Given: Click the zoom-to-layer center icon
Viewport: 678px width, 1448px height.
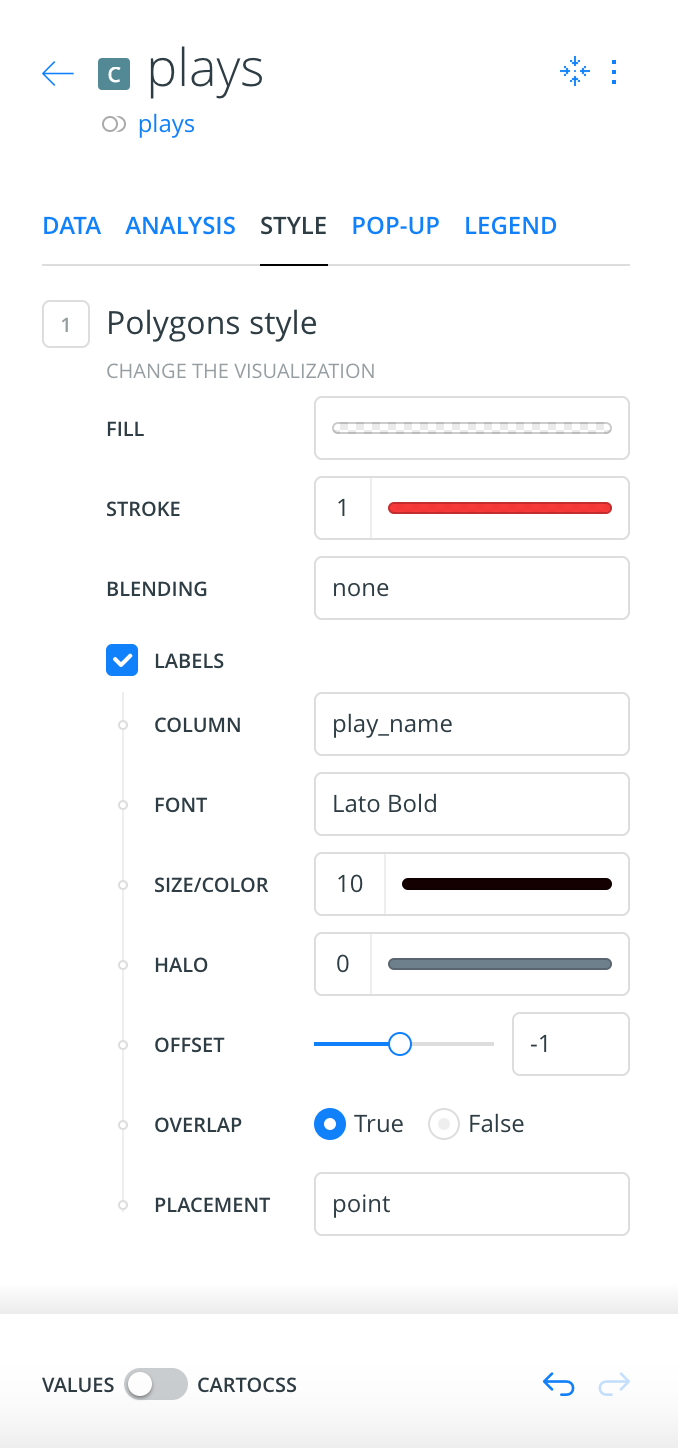Looking at the screenshot, I should tap(574, 72).
